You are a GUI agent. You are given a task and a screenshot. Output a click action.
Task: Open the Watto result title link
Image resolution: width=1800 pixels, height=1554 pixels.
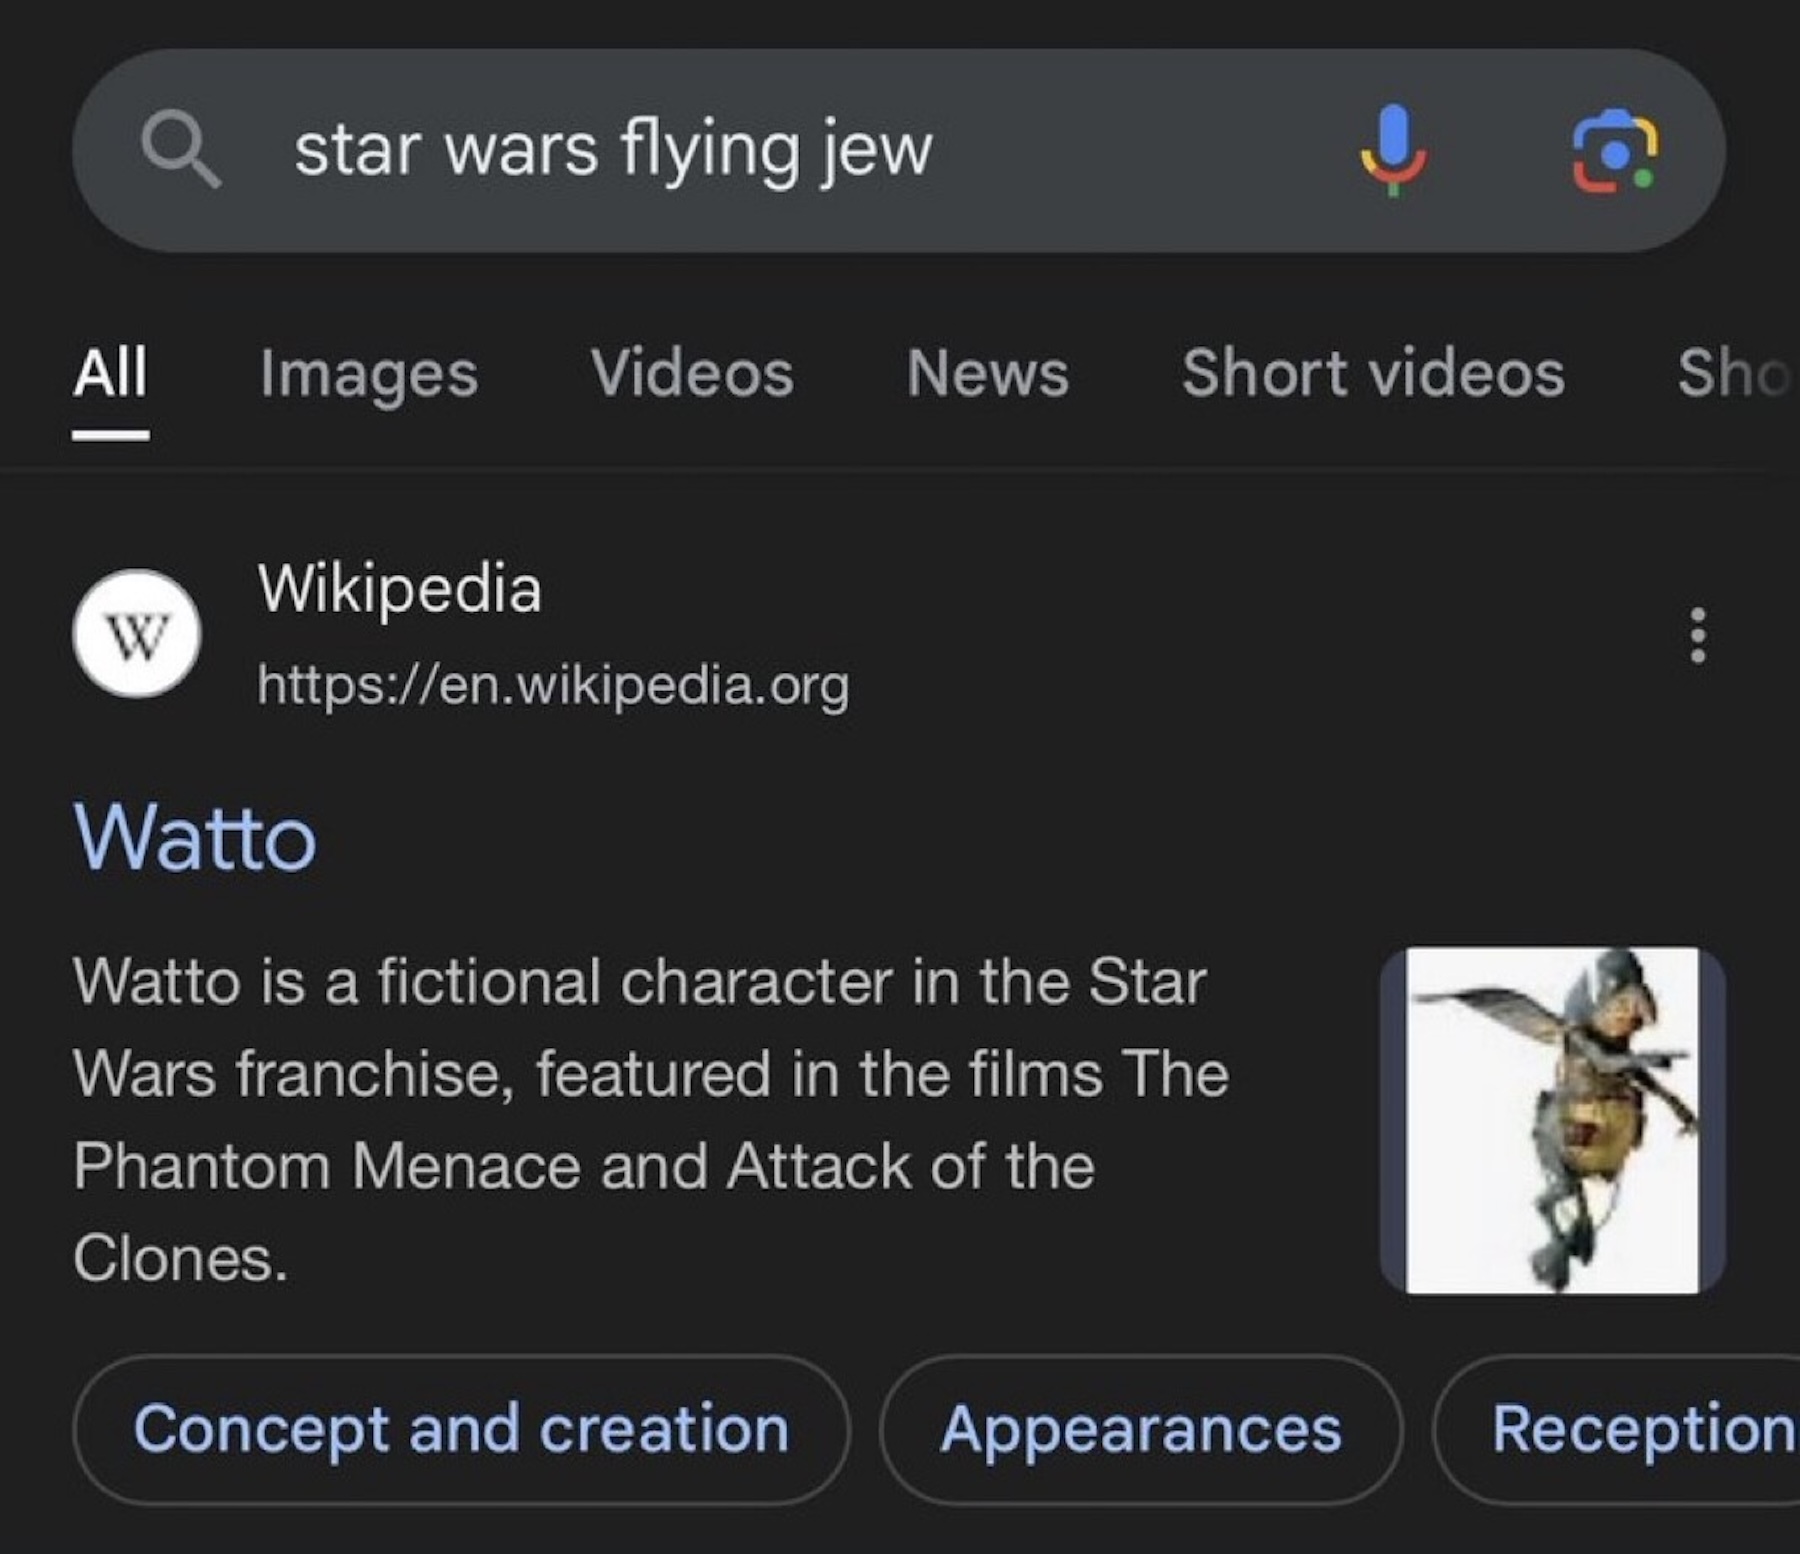[195, 838]
